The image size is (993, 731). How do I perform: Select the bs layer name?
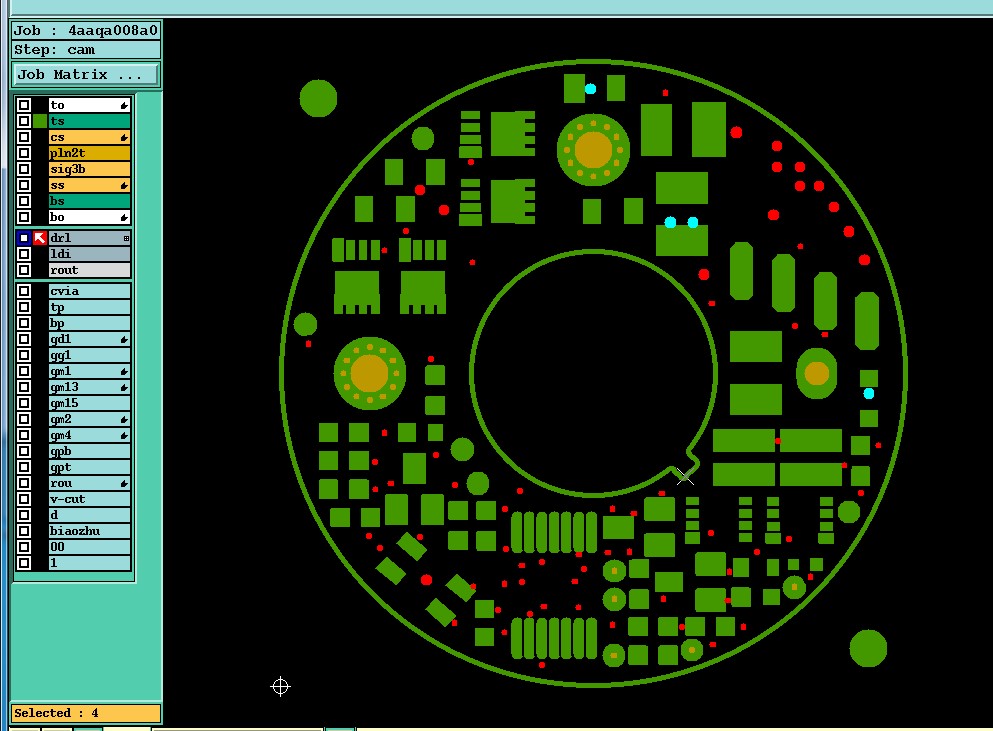(89, 201)
